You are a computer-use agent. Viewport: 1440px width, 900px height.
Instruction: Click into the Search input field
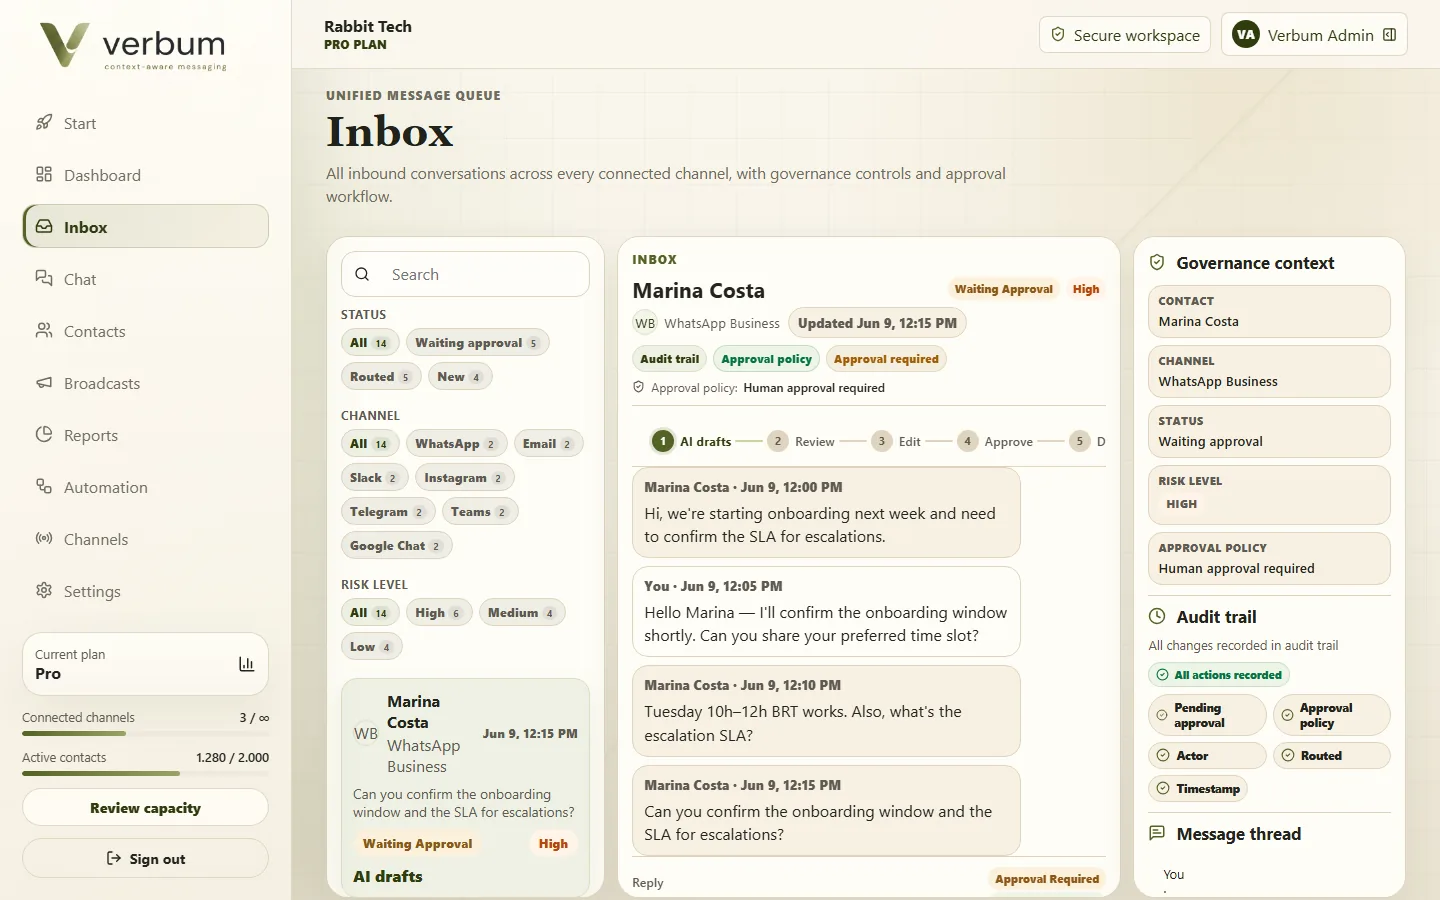(465, 274)
